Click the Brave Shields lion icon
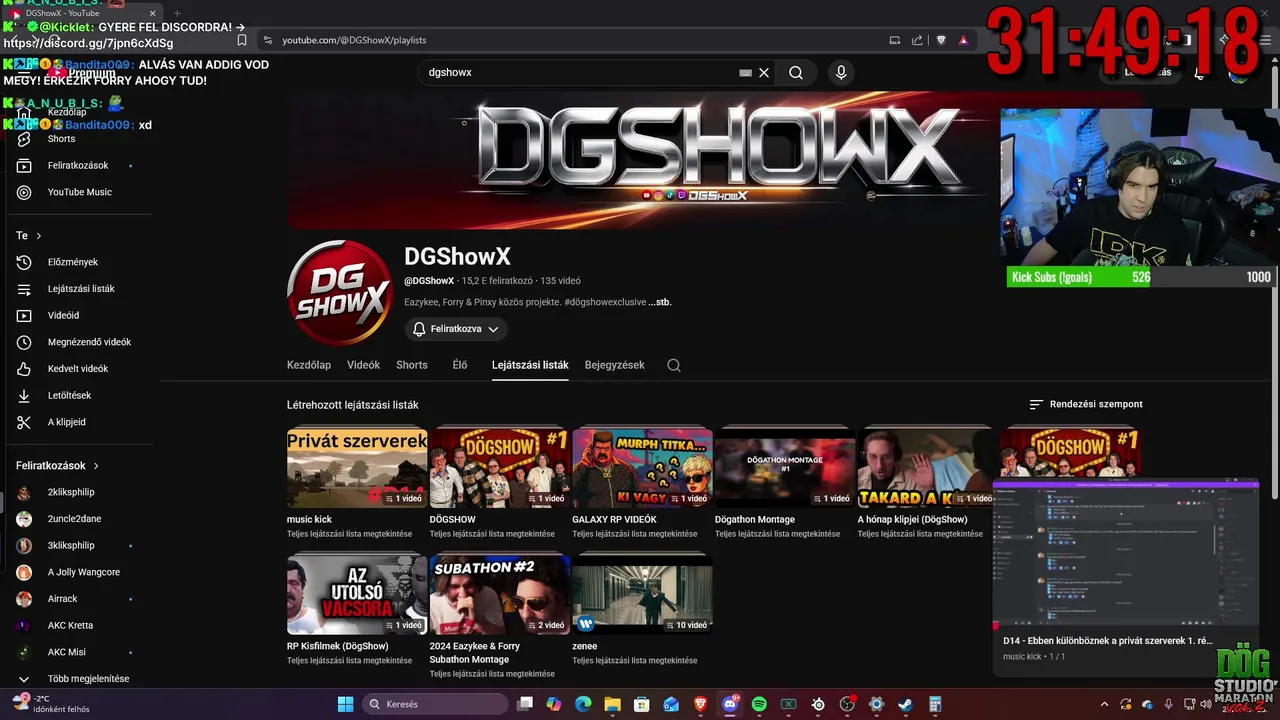 [941, 40]
